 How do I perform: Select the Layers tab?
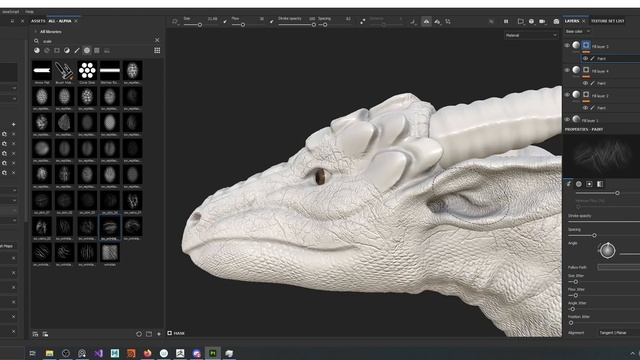(571, 21)
